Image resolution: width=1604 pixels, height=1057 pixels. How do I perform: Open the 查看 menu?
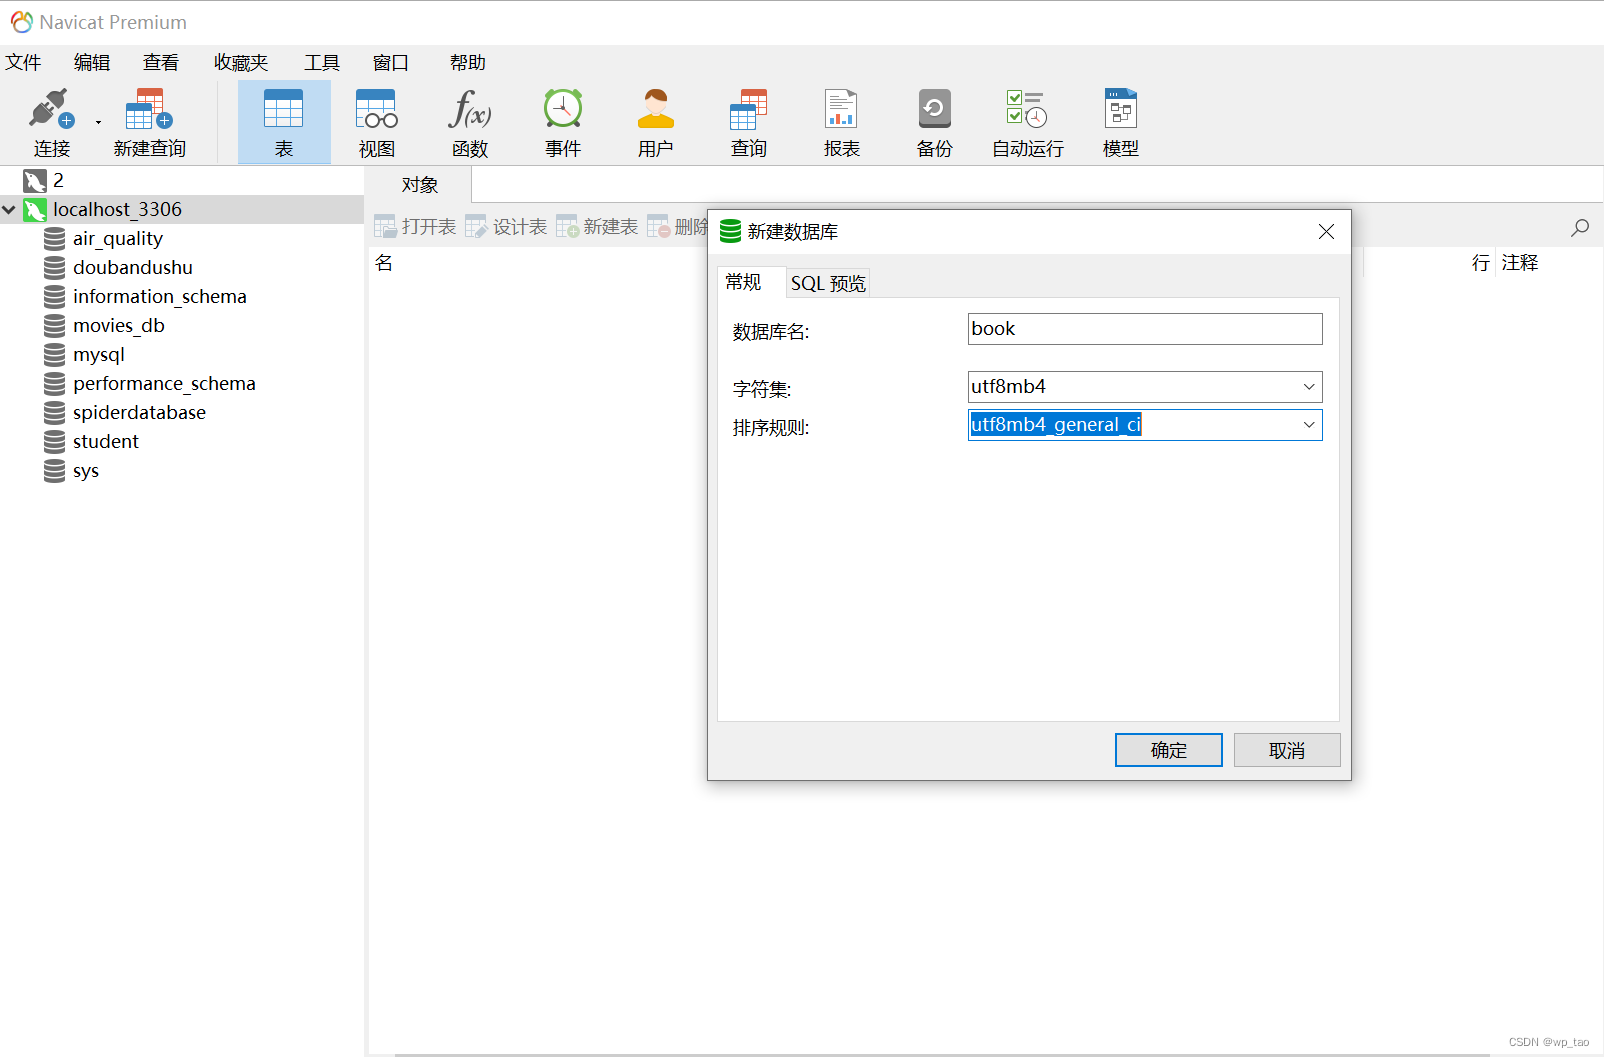pyautogui.click(x=161, y=62)
